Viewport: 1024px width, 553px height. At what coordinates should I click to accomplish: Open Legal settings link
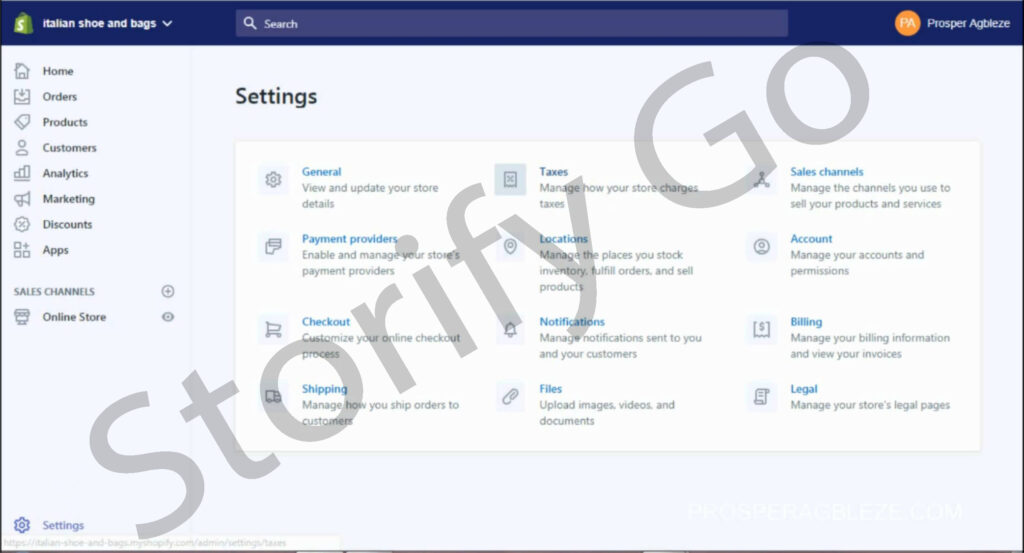click(x=804, y=389)
